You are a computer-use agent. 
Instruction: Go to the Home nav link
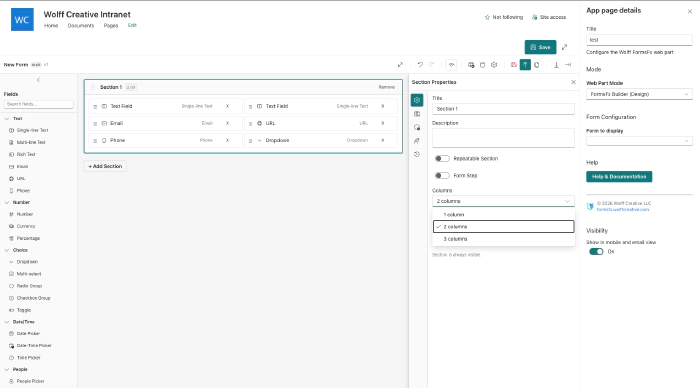coord(51,25)
